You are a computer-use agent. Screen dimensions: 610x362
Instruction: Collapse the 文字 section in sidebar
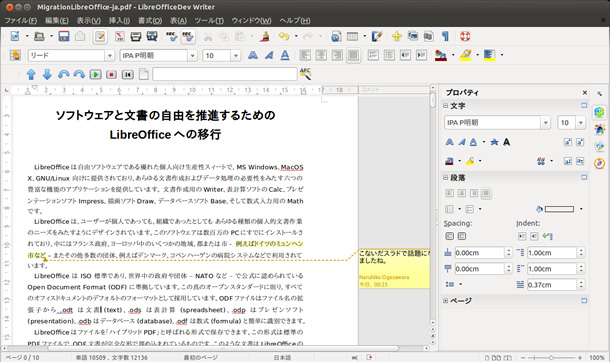tap(445, 105)
